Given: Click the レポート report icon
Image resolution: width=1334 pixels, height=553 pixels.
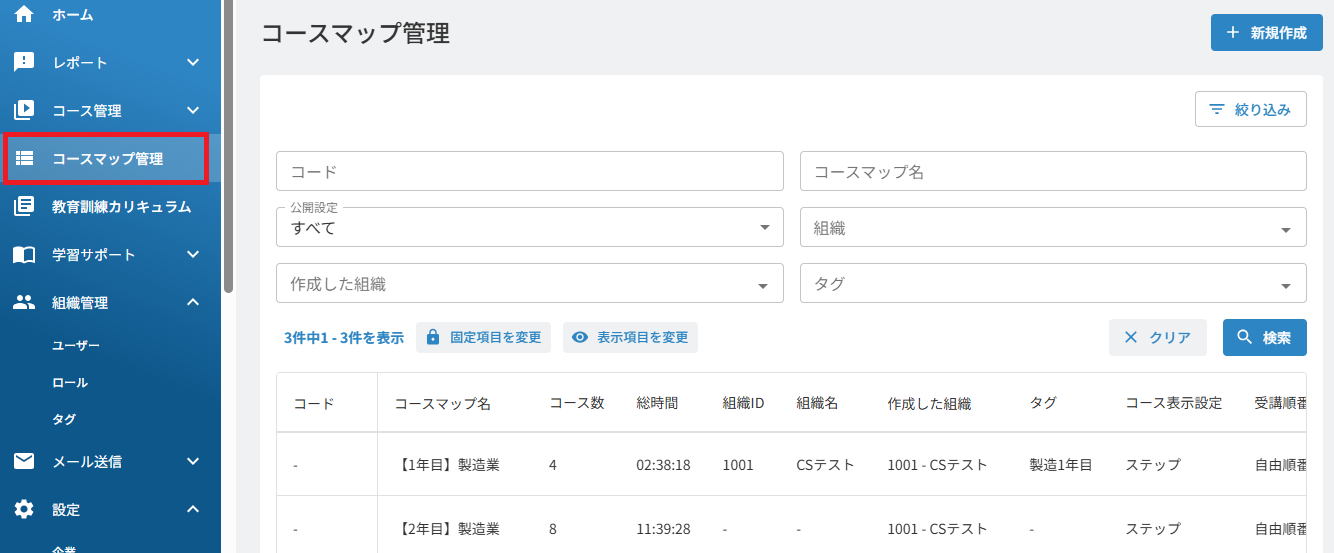Looking at the screenshot, I should click(24, 62).
